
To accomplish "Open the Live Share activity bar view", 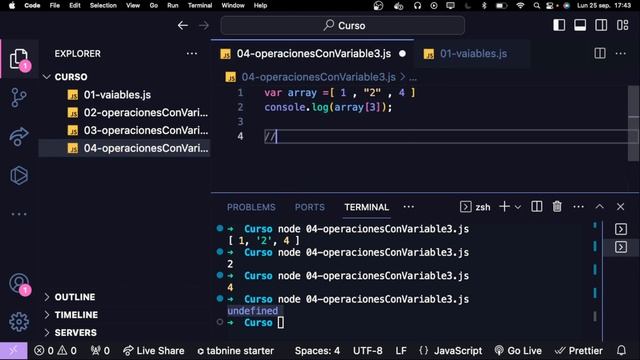I will click(x=19, y=136).
